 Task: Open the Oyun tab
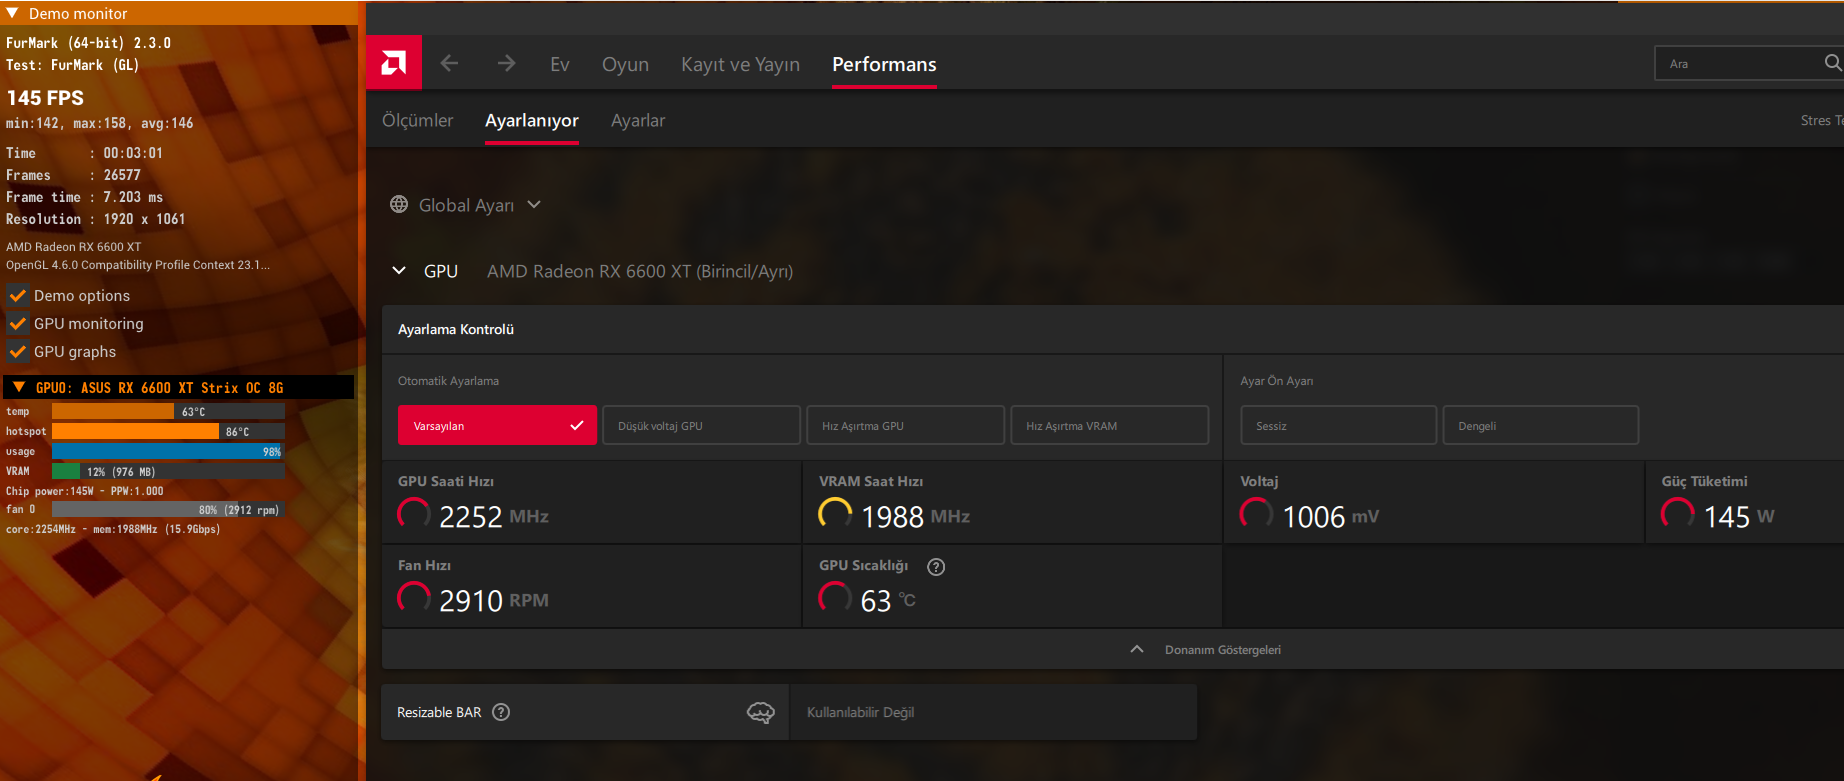[625, 64]
